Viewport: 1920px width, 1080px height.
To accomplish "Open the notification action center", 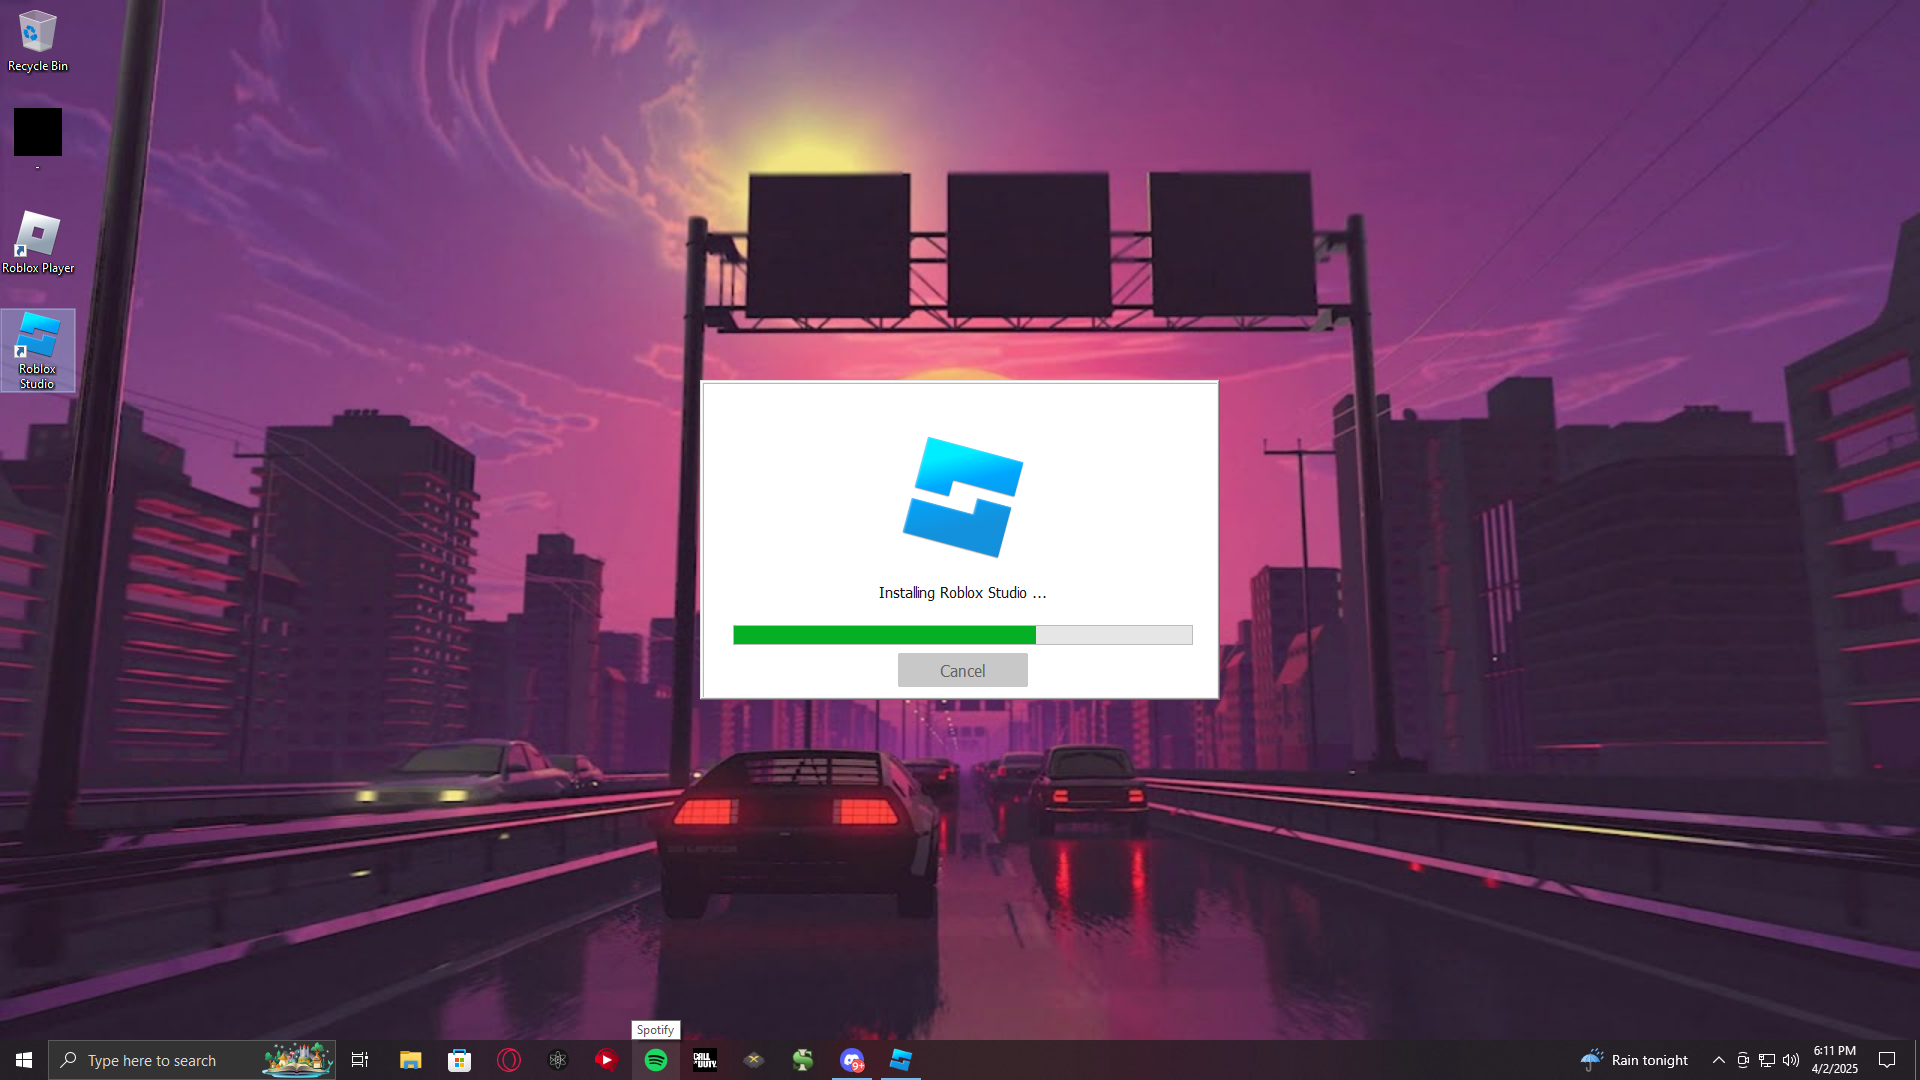I will tap(1887, 1060).
